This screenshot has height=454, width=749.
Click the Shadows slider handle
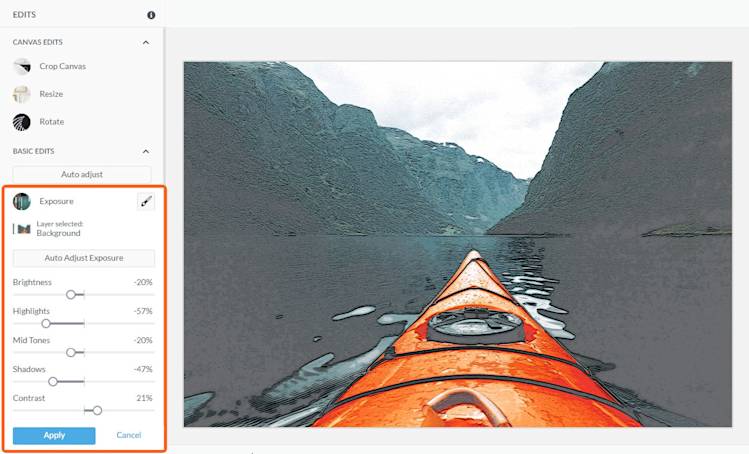coord(53,382)
